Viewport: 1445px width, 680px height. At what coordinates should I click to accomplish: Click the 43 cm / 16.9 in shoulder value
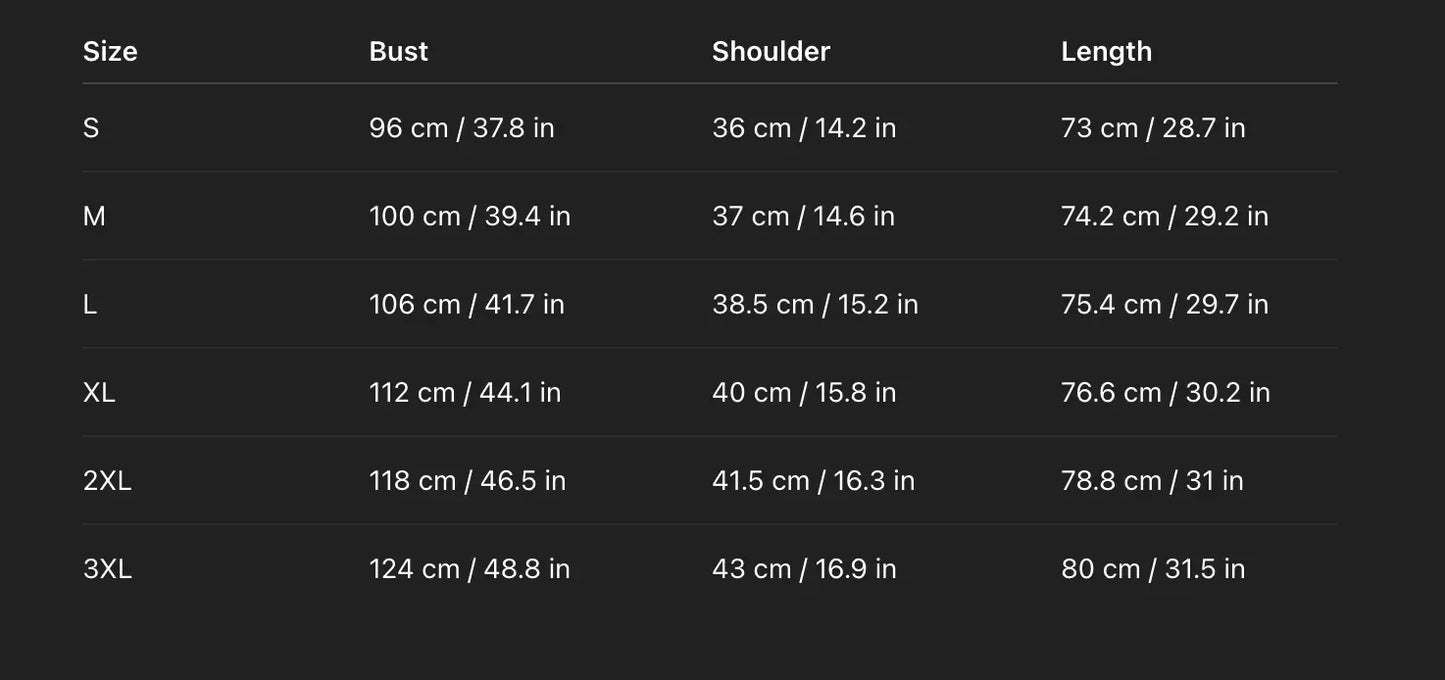tap(804, 568)
